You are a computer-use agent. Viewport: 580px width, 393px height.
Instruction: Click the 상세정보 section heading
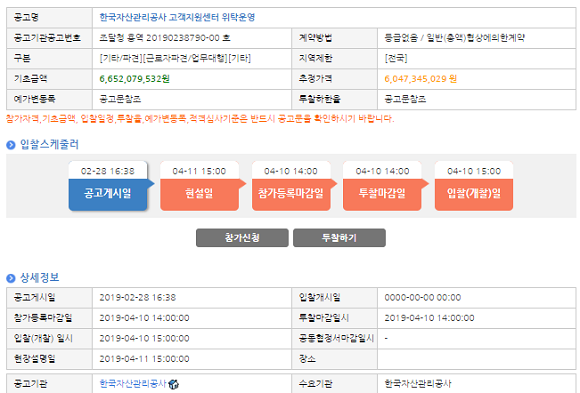(x=40, y=278)
